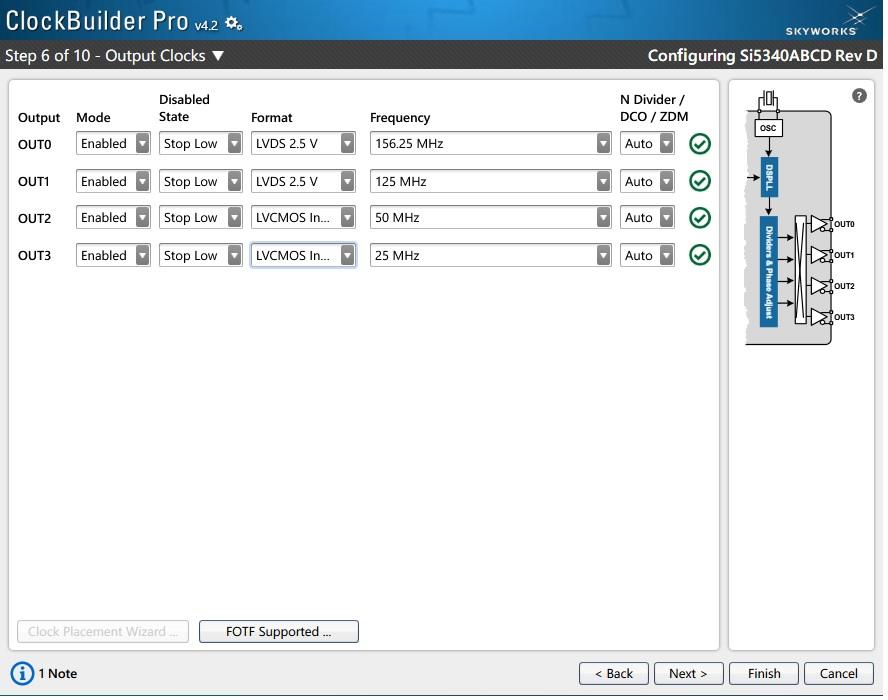Open OUT3 N Divider Auto dropdown
Image resolution: width=888 pixels, height=700 pixels.
(x=647, y=255)
